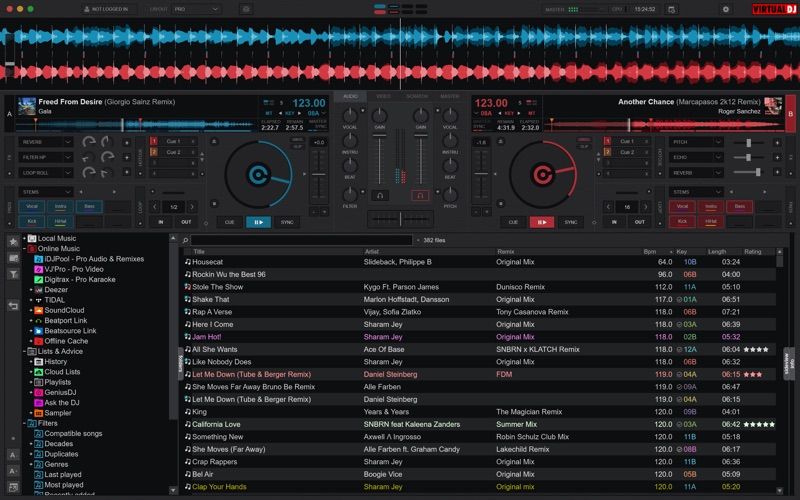
Task: Select the SoundCloud source
Action: [64, 310]
